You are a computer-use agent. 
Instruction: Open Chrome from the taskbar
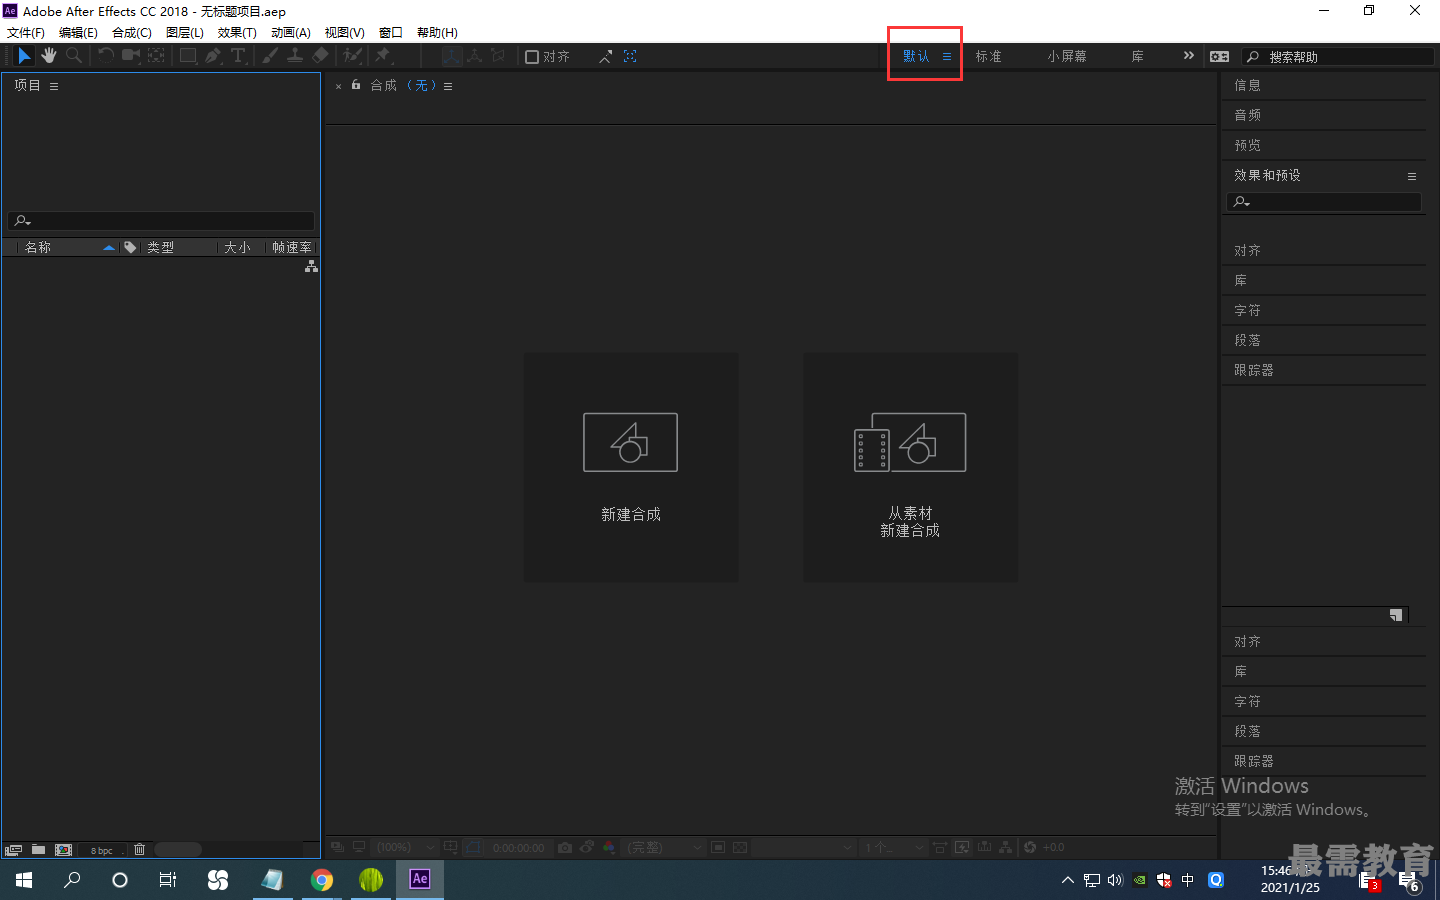click(x=321, y=880)
